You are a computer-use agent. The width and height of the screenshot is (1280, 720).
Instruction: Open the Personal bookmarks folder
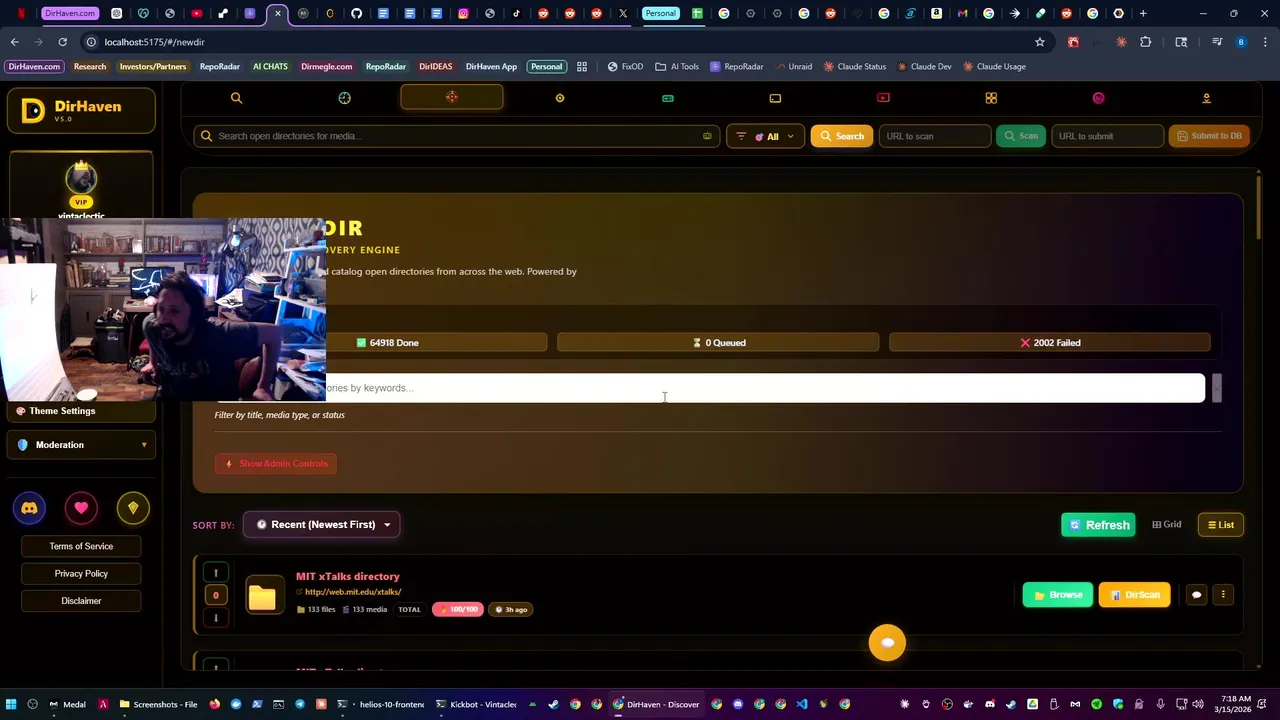pos(546,67)
